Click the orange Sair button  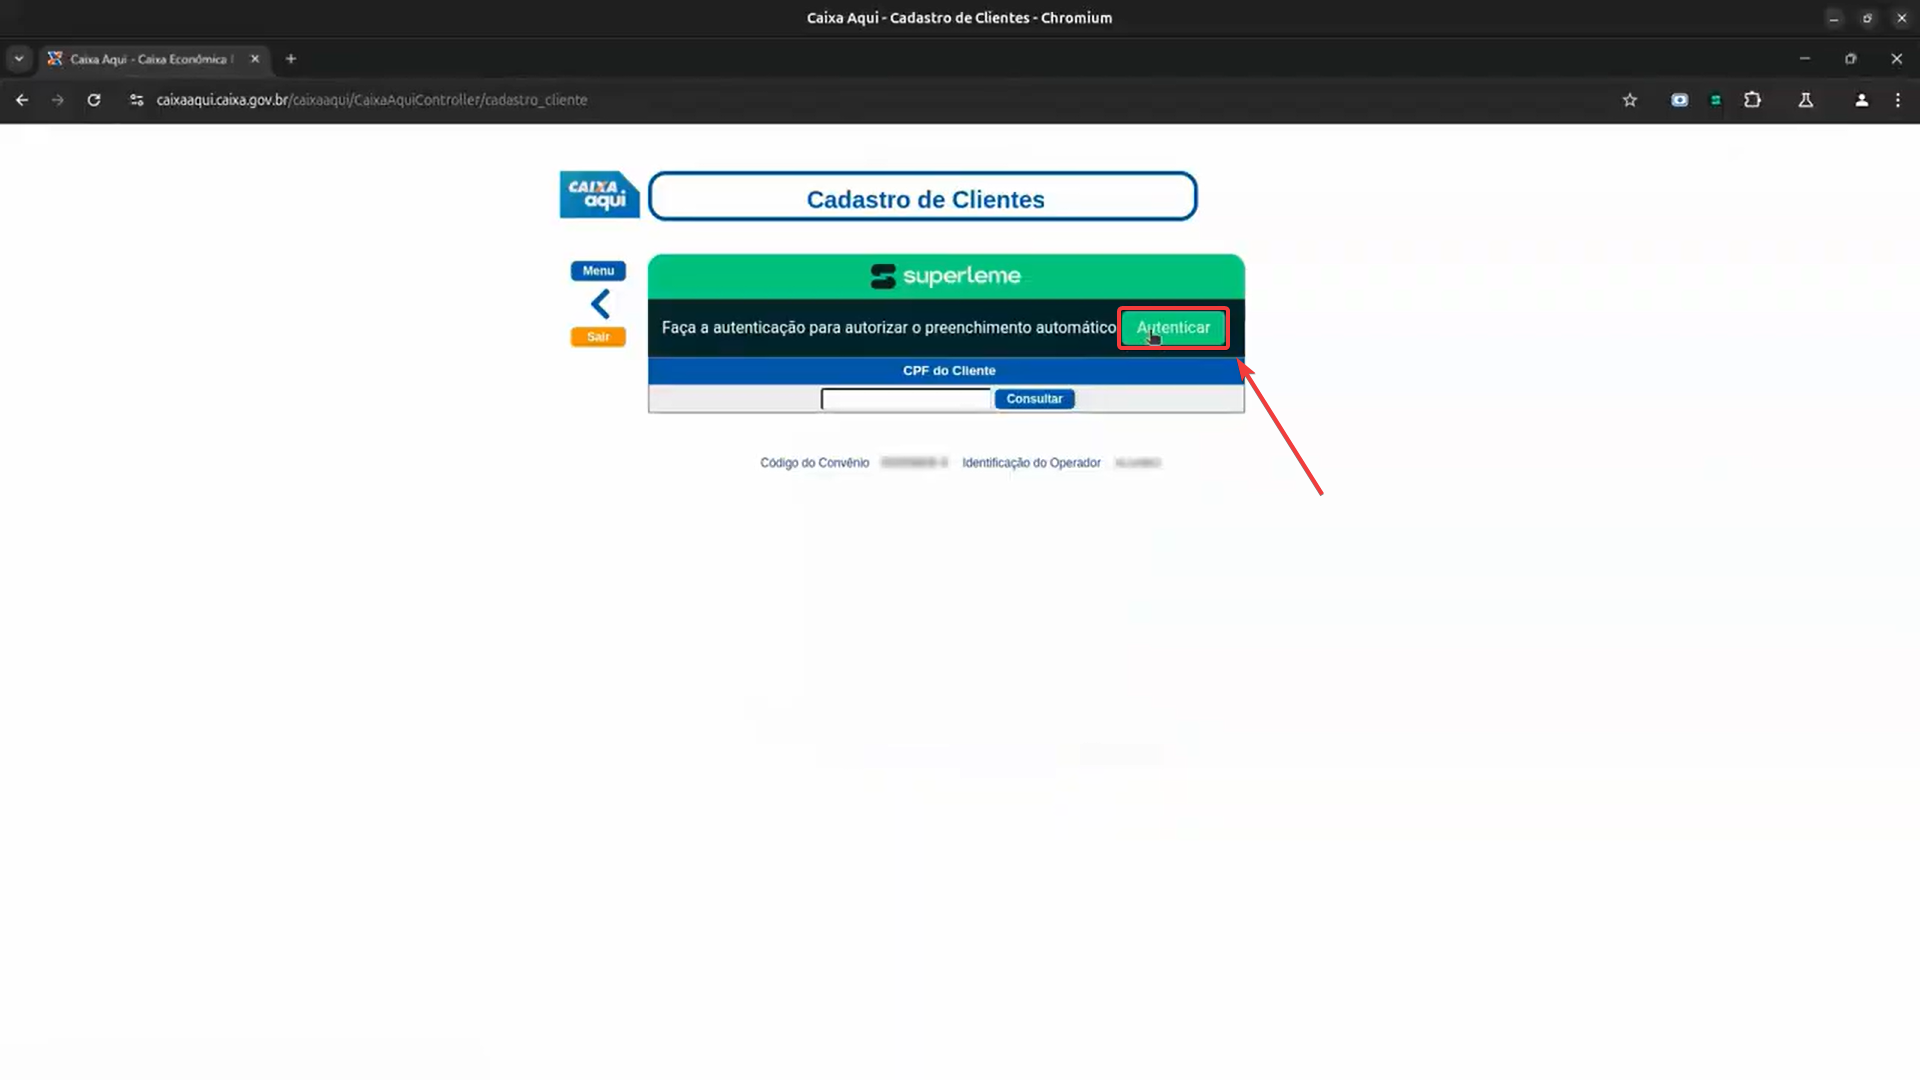598,337
